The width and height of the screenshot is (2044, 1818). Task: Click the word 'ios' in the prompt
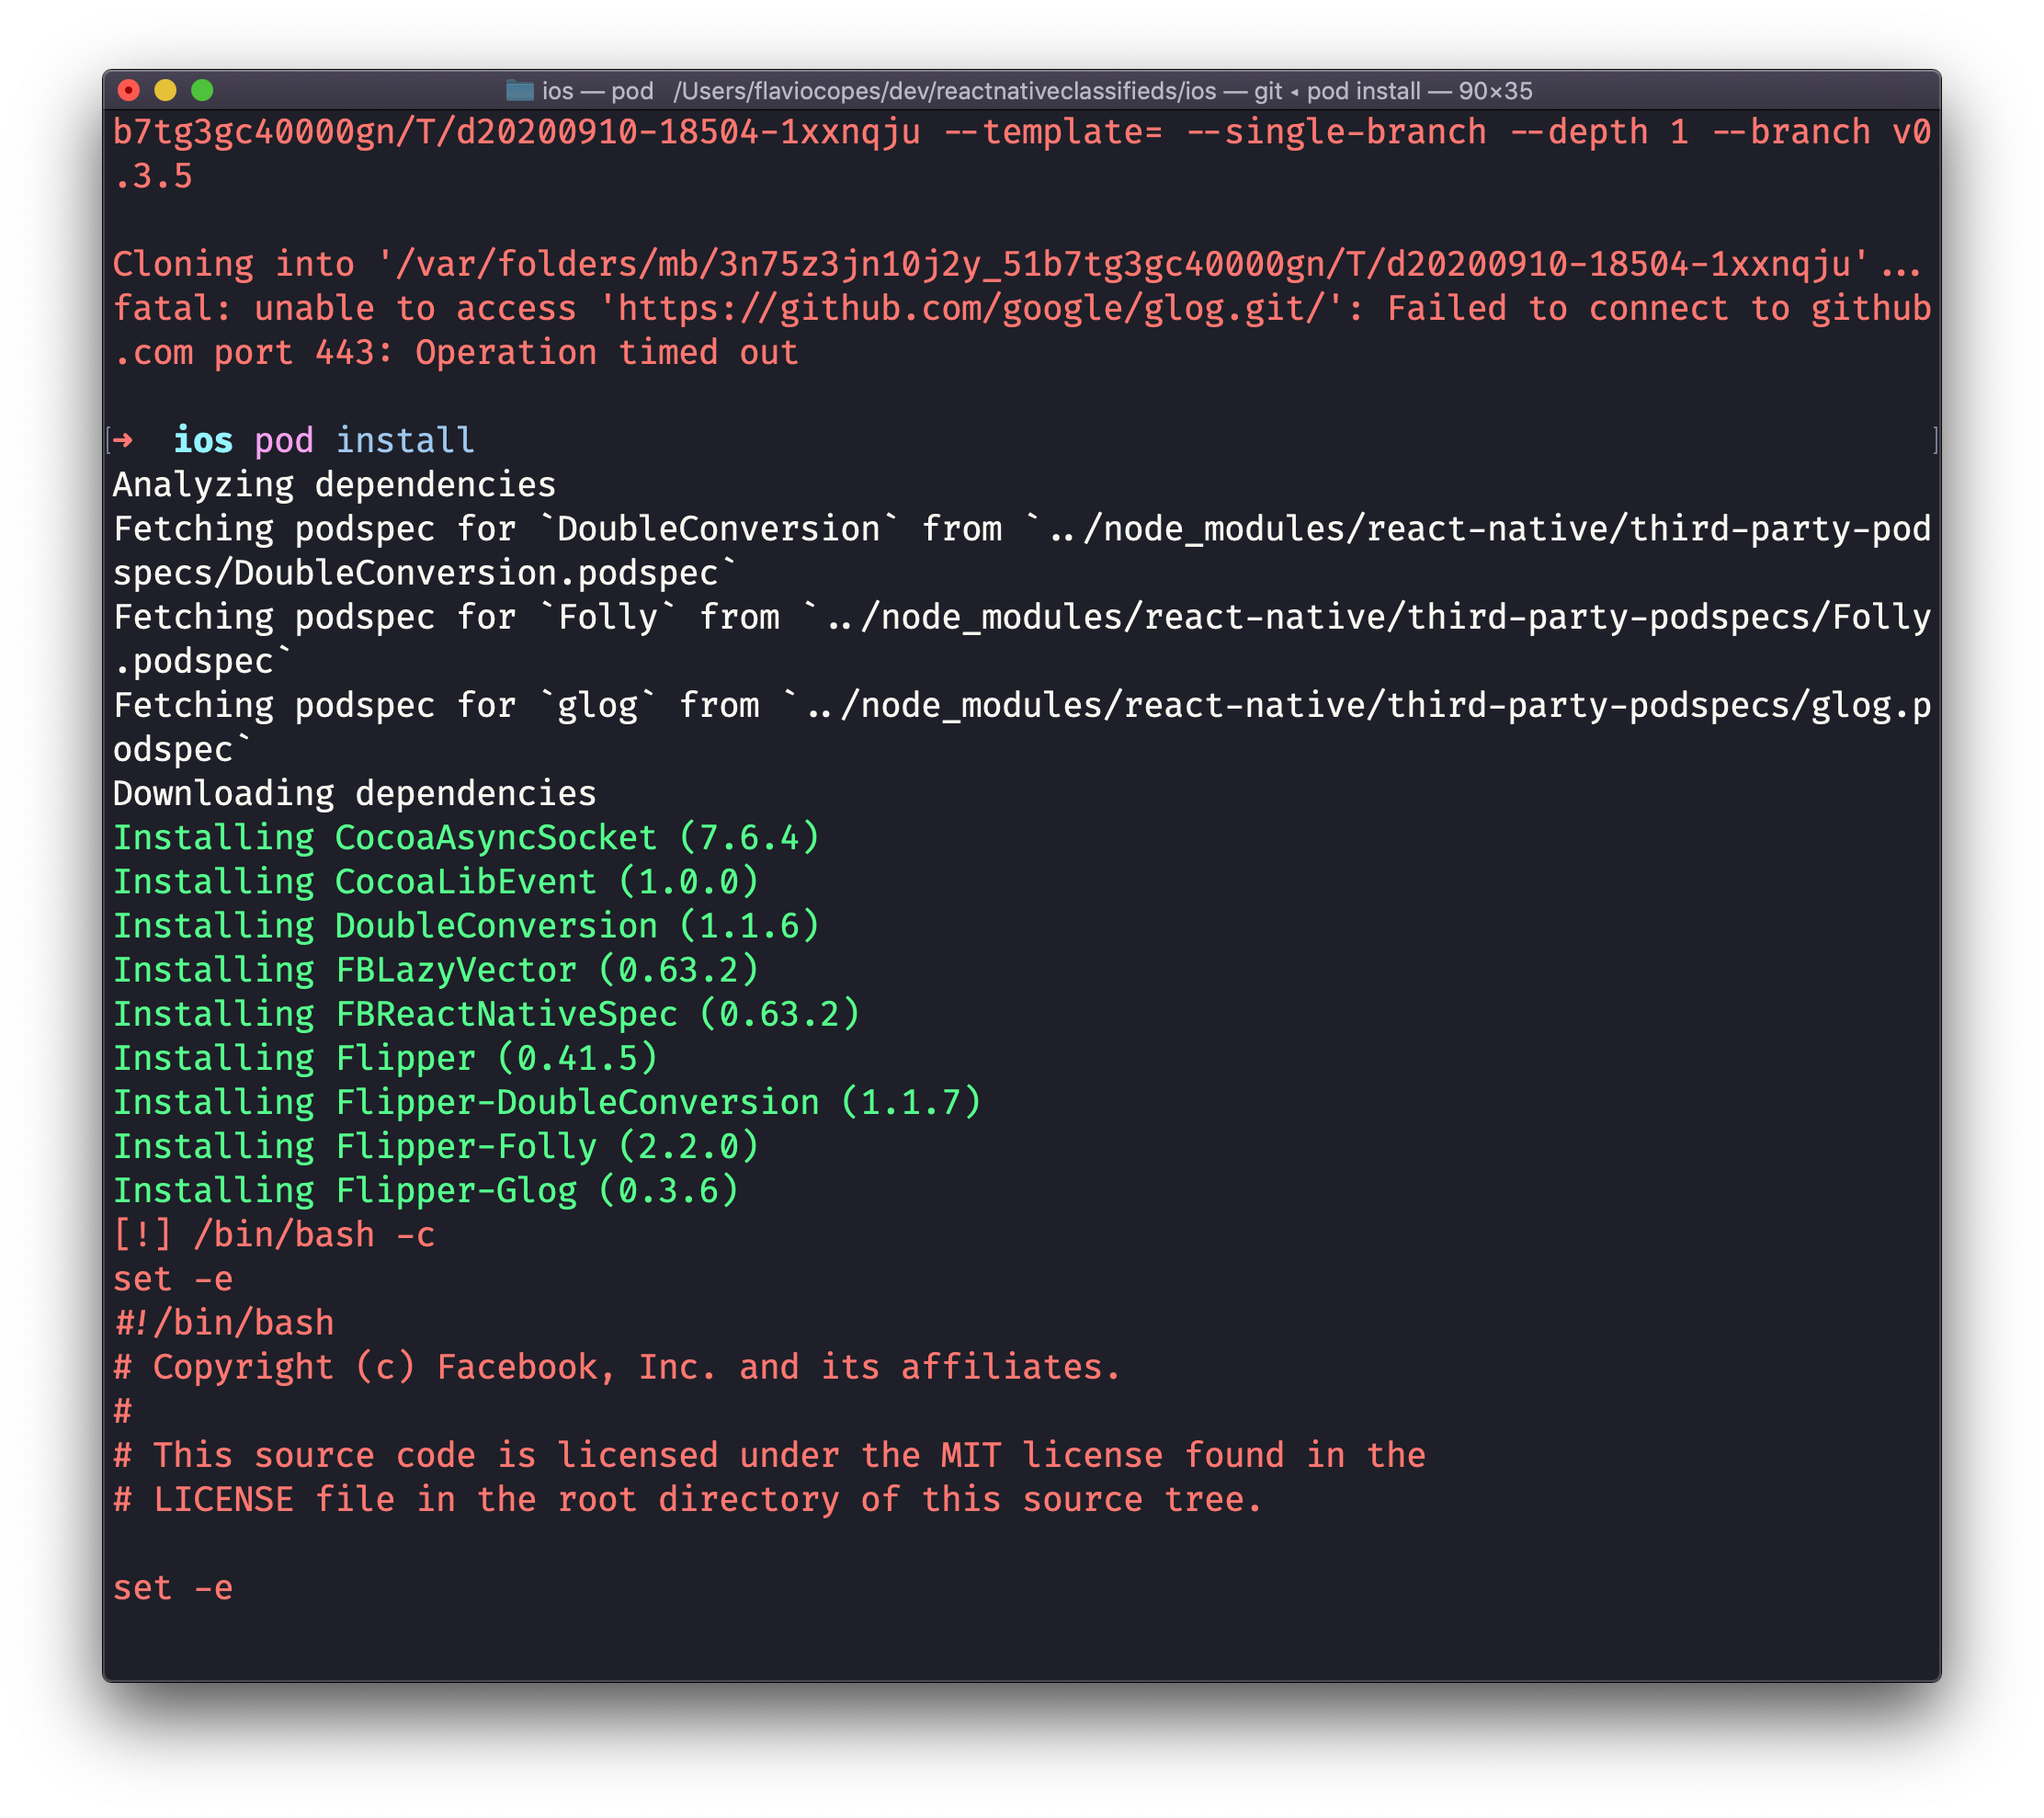(x=203, y=440)
